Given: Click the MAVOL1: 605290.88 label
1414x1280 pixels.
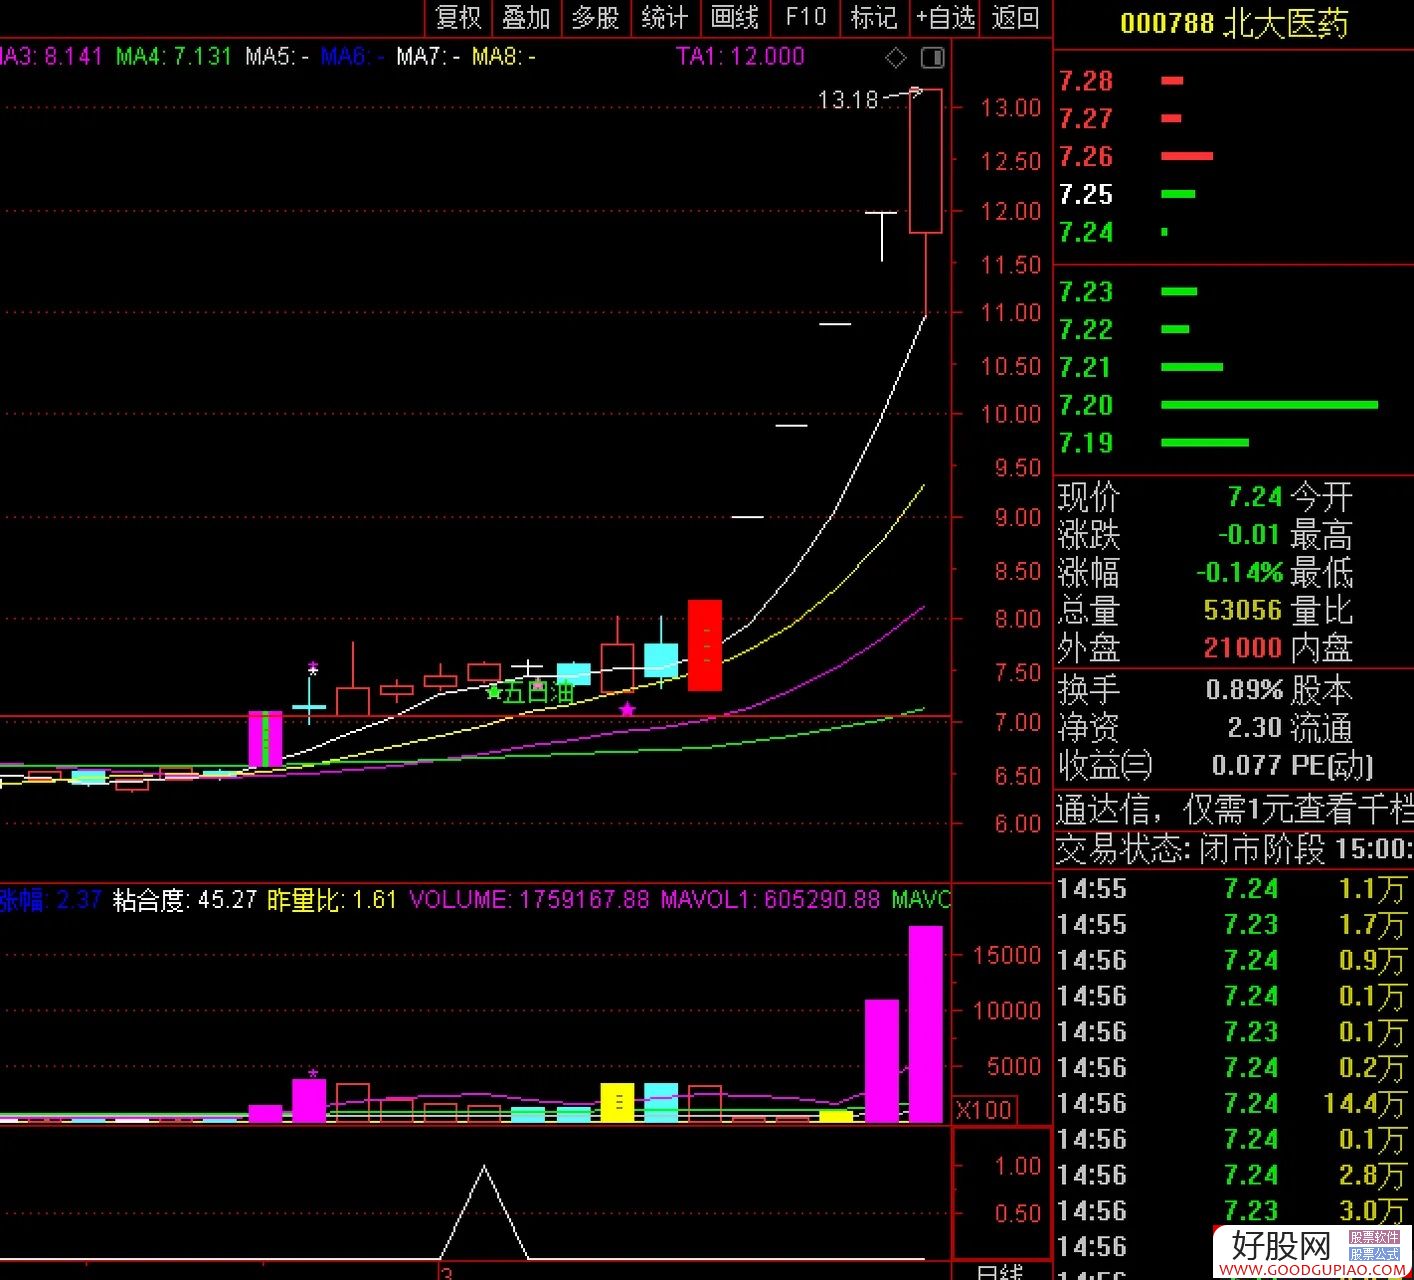Looking at the screenshot, I should click(770, 900).
